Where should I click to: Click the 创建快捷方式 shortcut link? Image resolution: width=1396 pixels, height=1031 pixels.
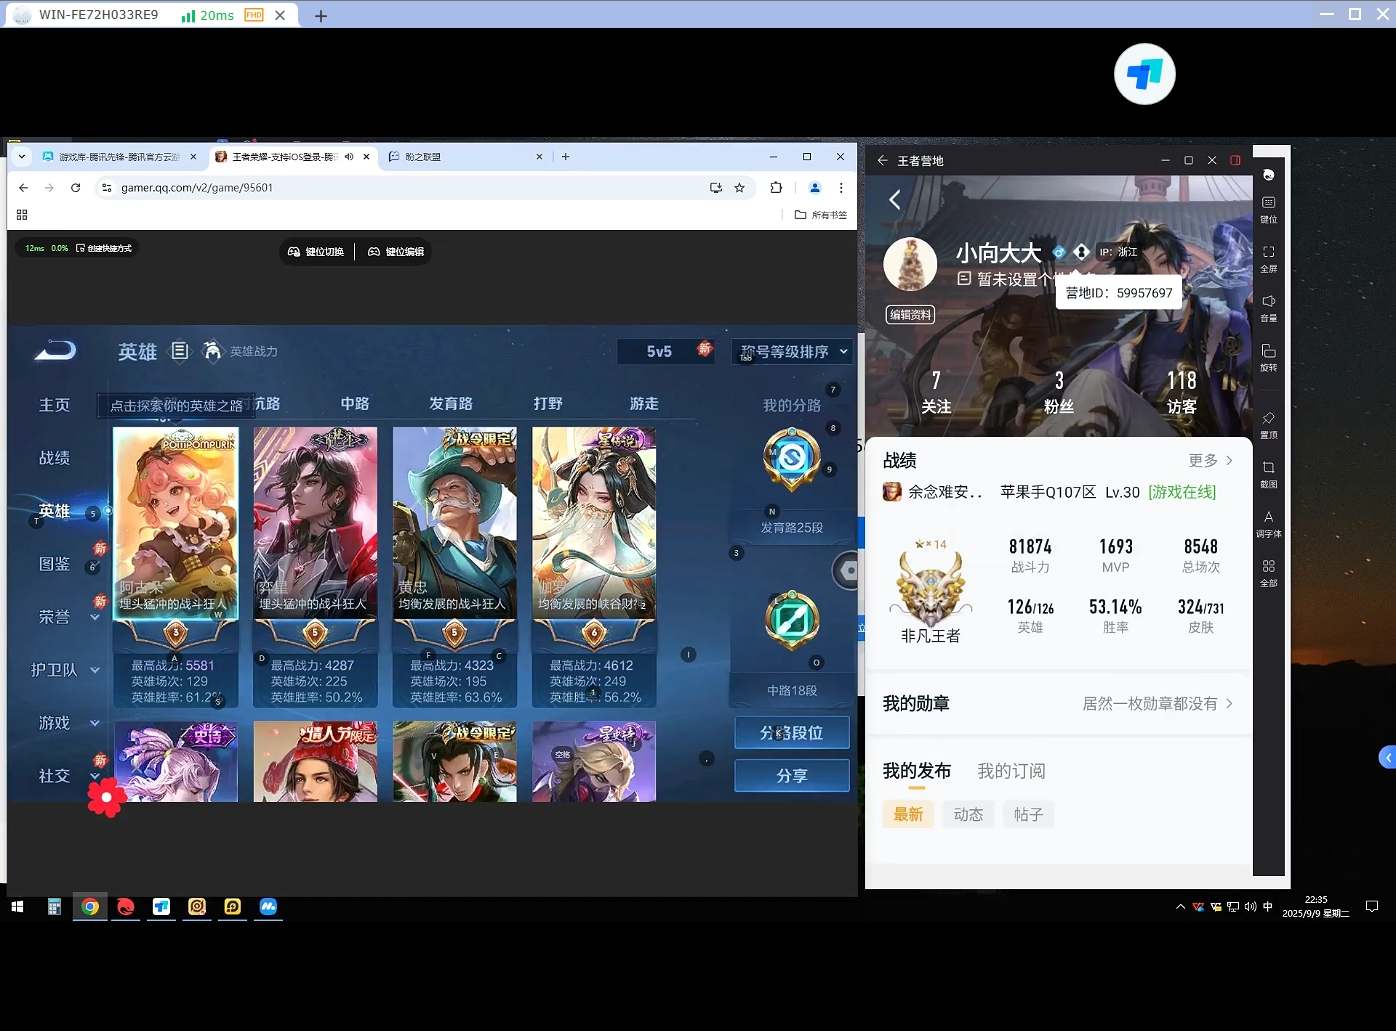(x=104, y=248)
